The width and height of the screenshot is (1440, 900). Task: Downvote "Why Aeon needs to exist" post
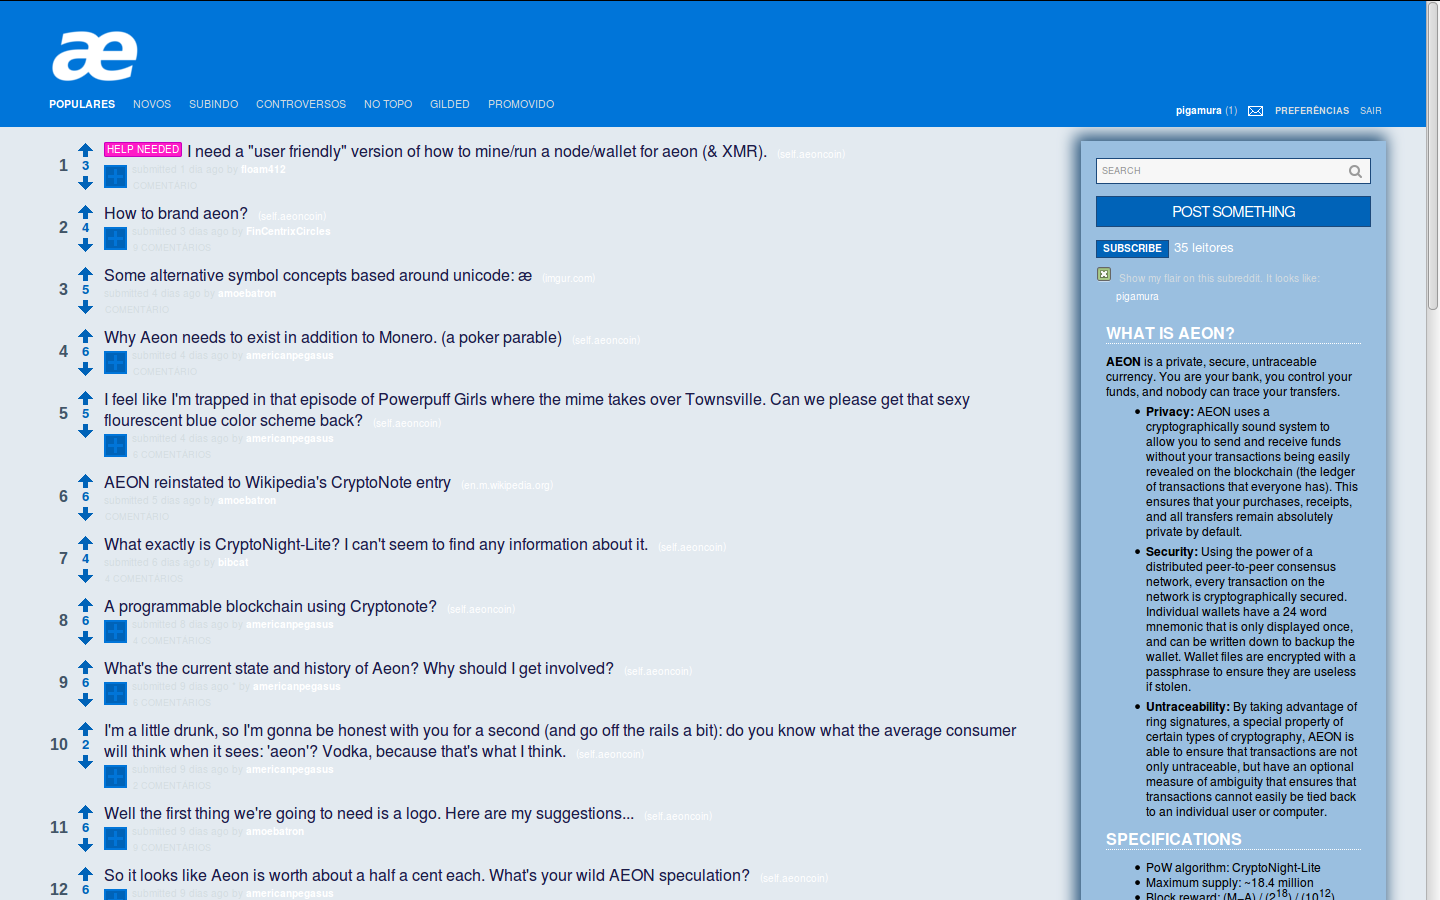tap(86, 368)
